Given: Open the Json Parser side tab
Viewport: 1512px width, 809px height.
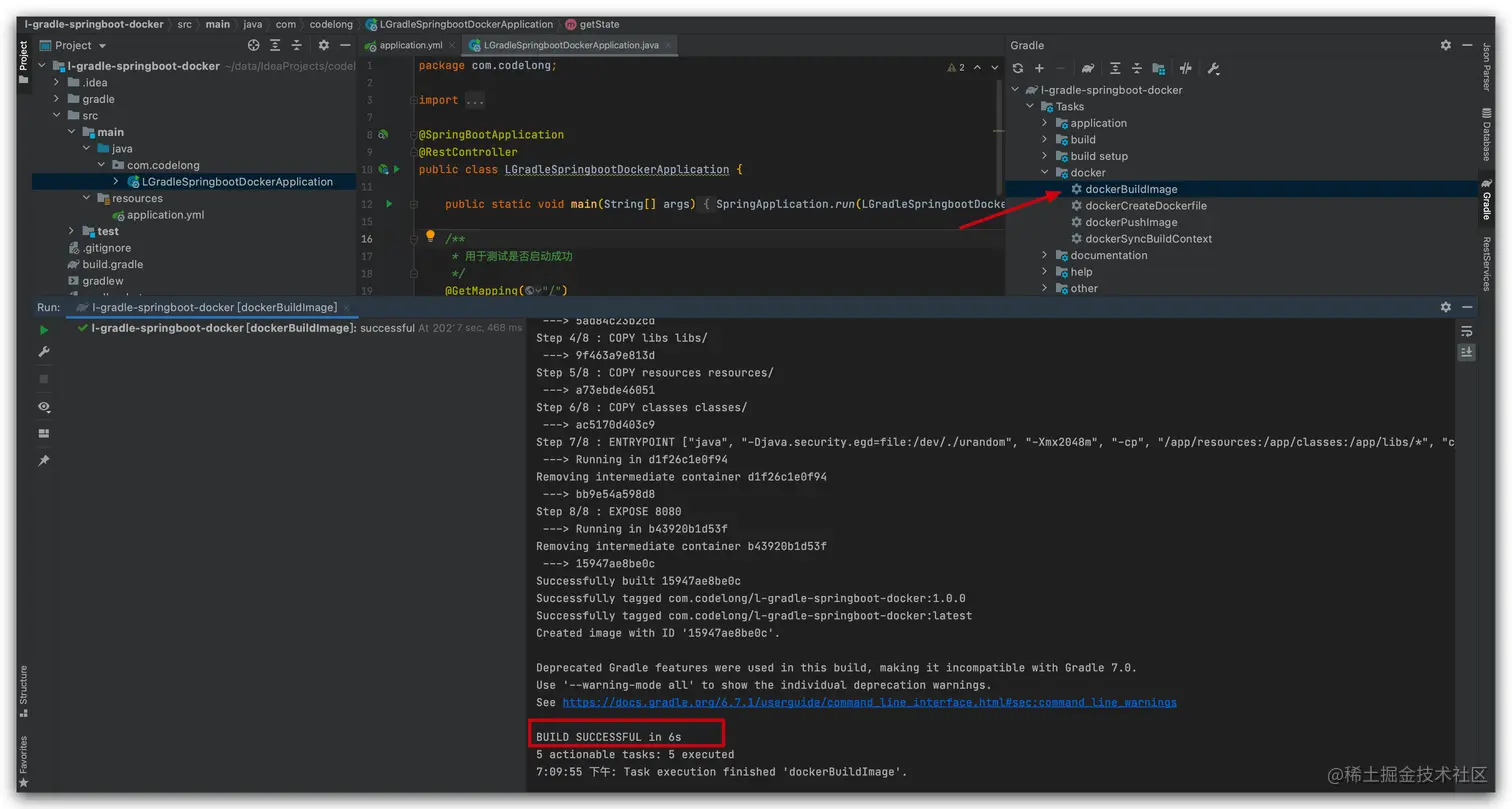Looking at the screenshot, I should (1487, 68).
